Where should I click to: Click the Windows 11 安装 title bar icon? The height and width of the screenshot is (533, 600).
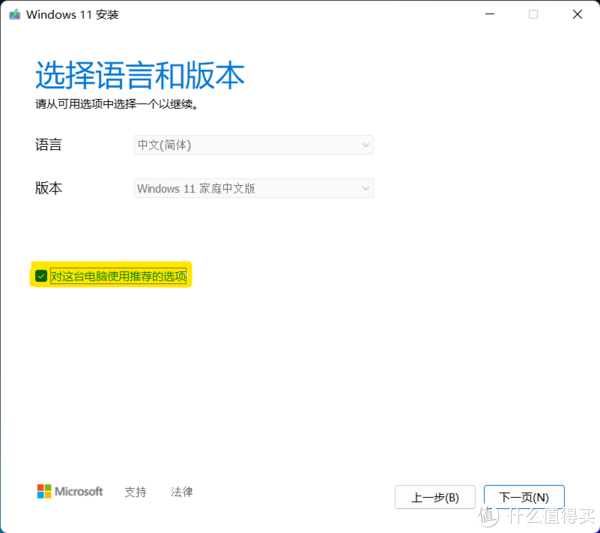[x=15, y=15]
